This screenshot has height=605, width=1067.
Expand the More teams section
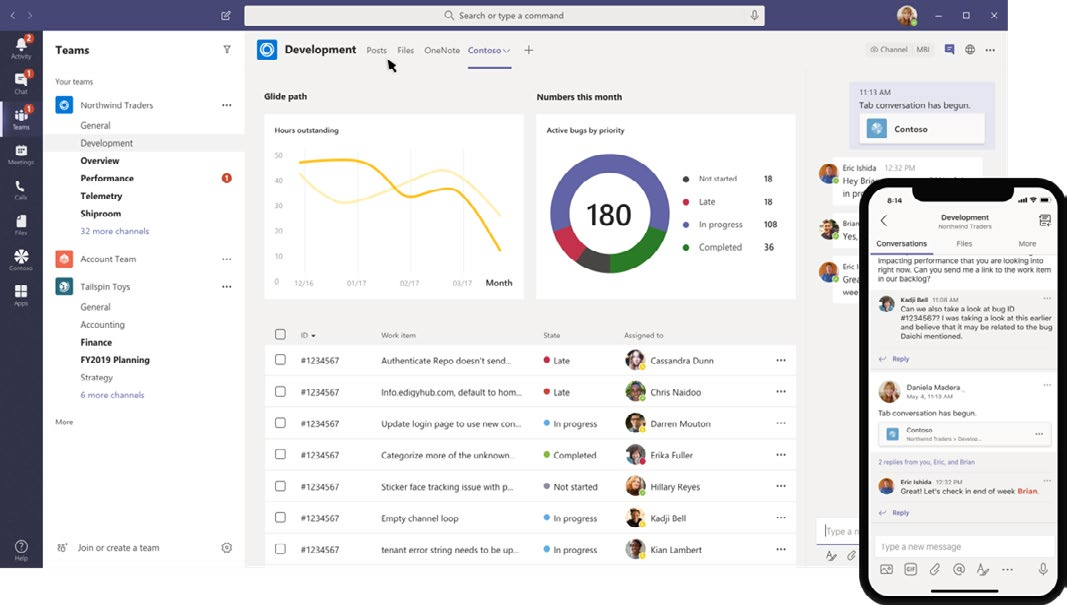[x=64, y=422]
